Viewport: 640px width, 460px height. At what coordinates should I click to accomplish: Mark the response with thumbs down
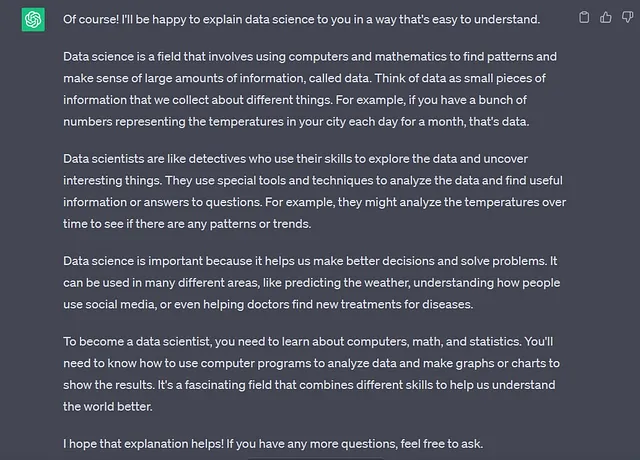click(627, 17)
